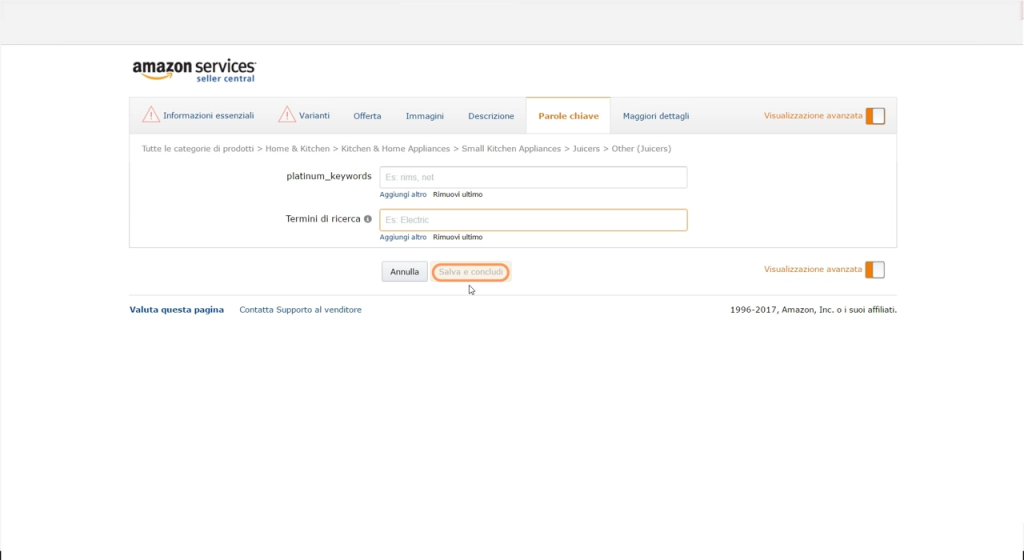Select the Parole chiave tab
Viewport: 1024px width, 560px height.
(x=568, y=116)
